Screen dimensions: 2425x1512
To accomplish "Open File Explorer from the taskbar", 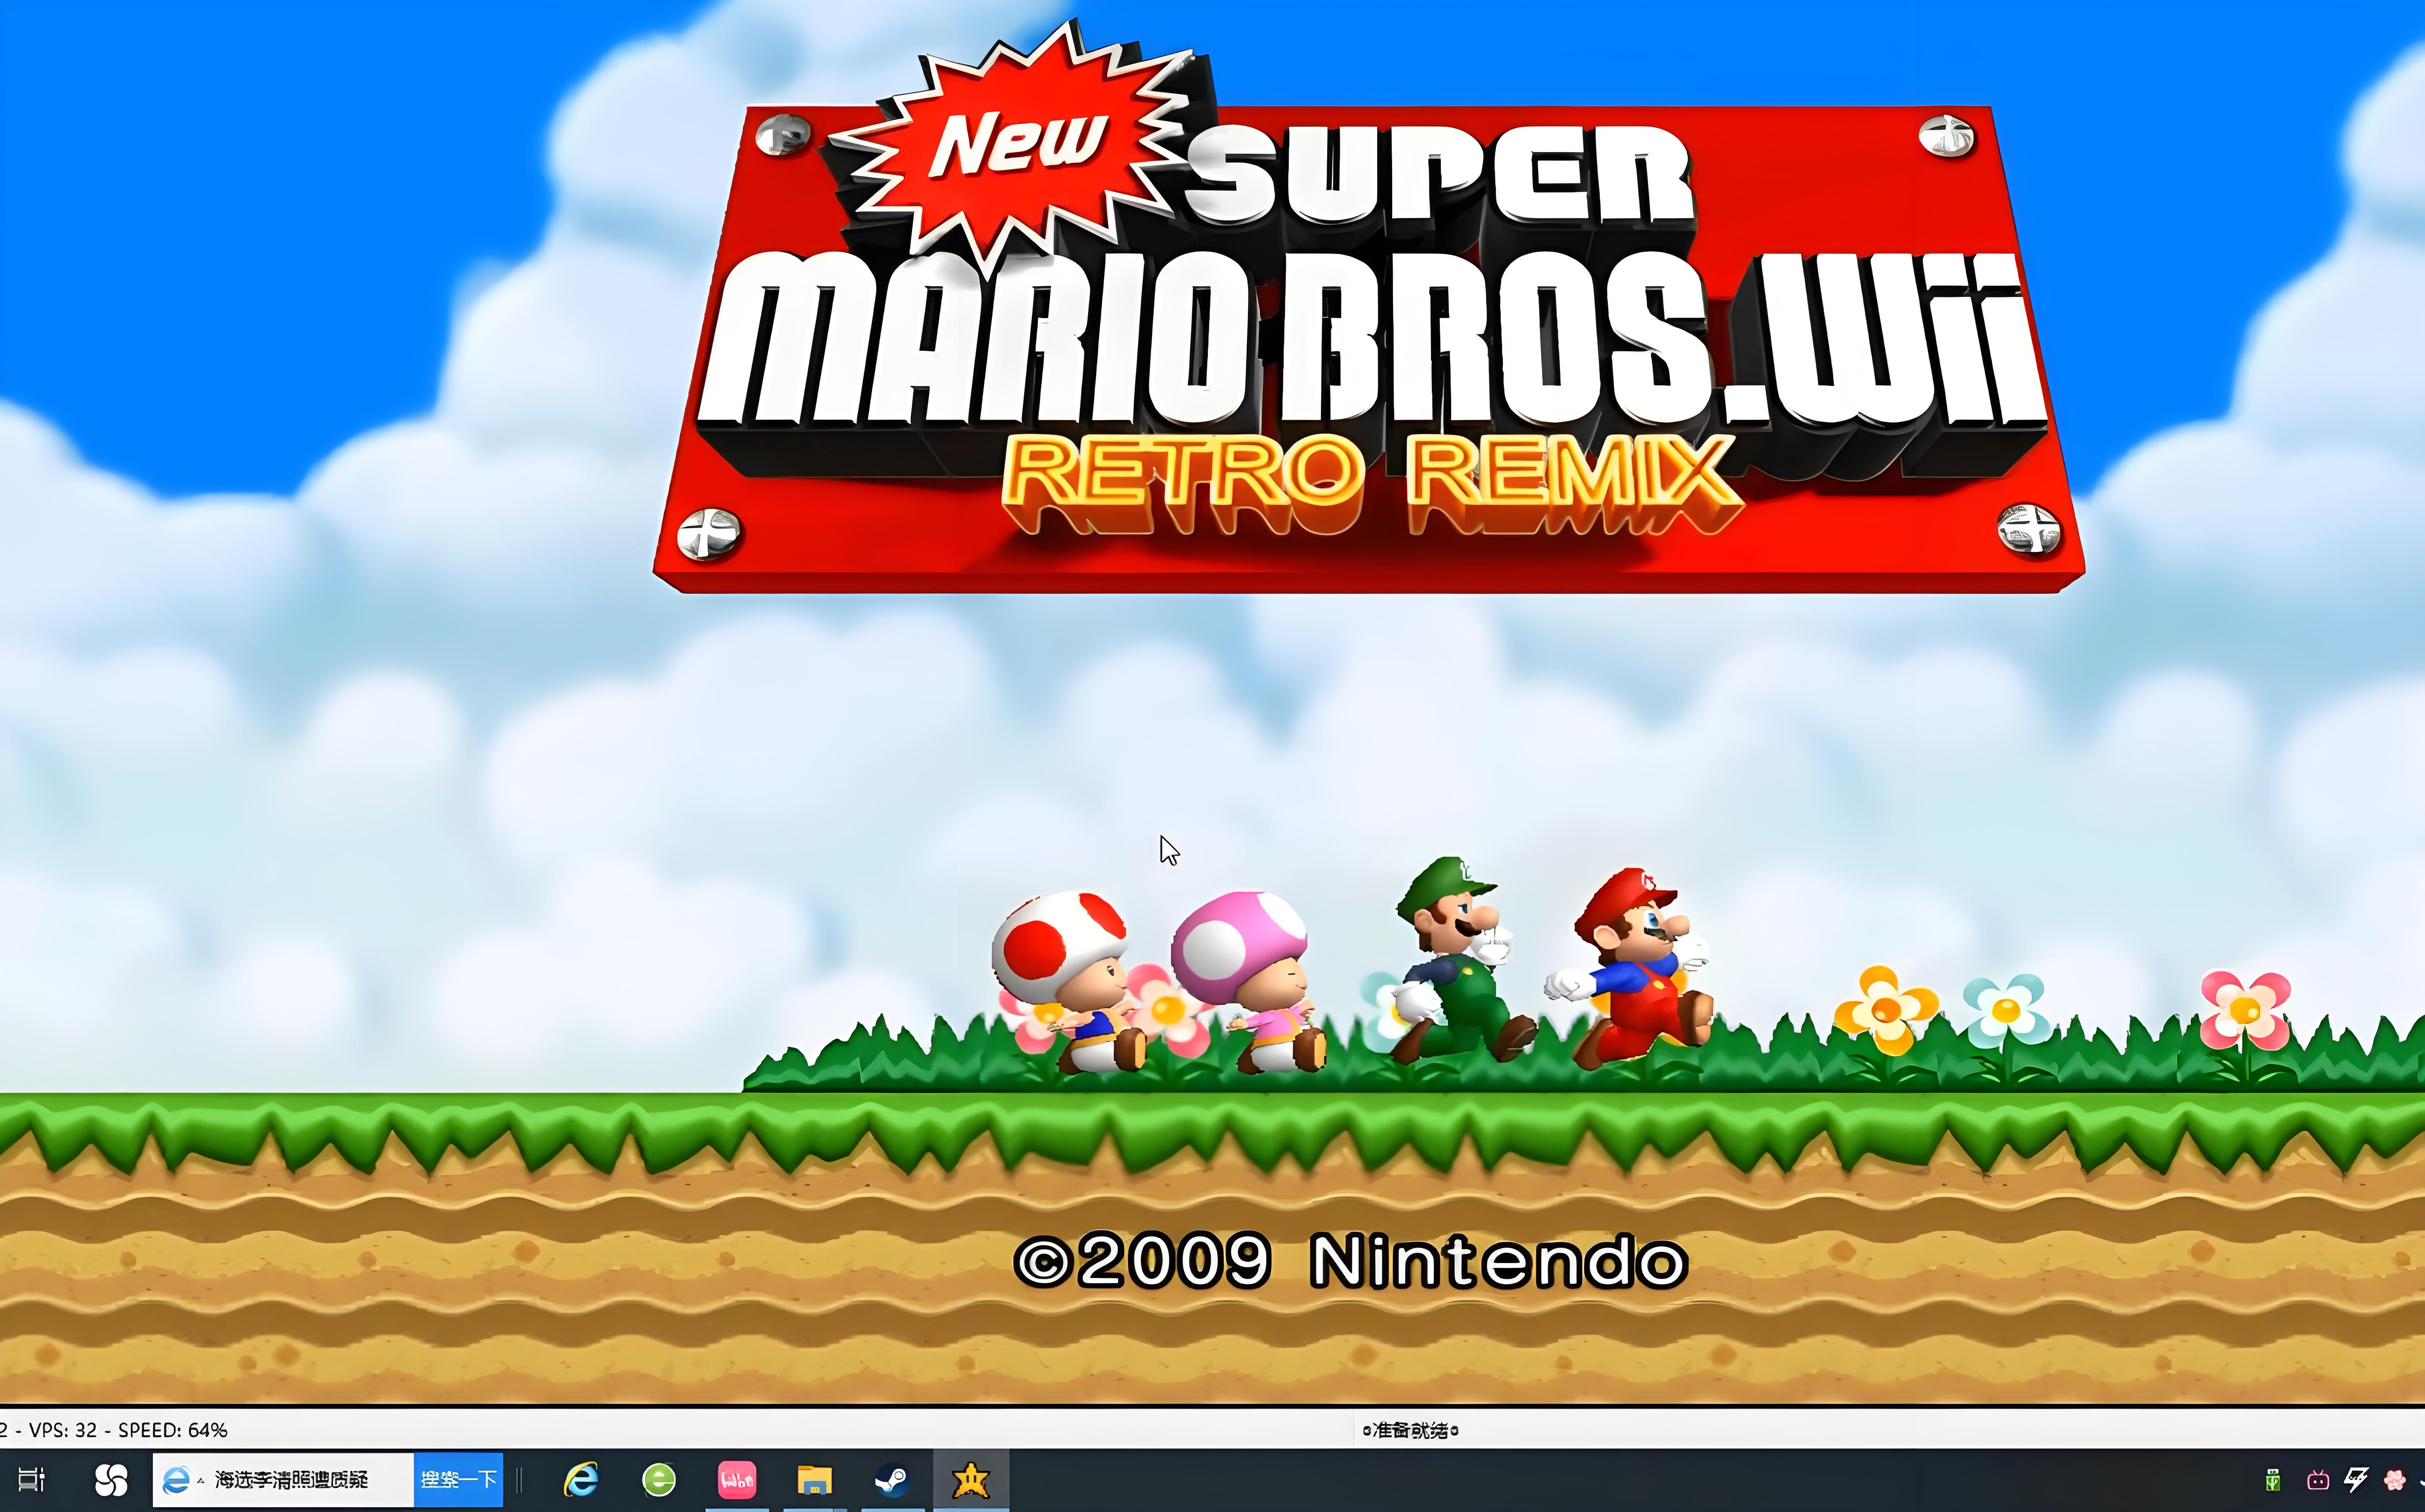I will coord(815,1480).
